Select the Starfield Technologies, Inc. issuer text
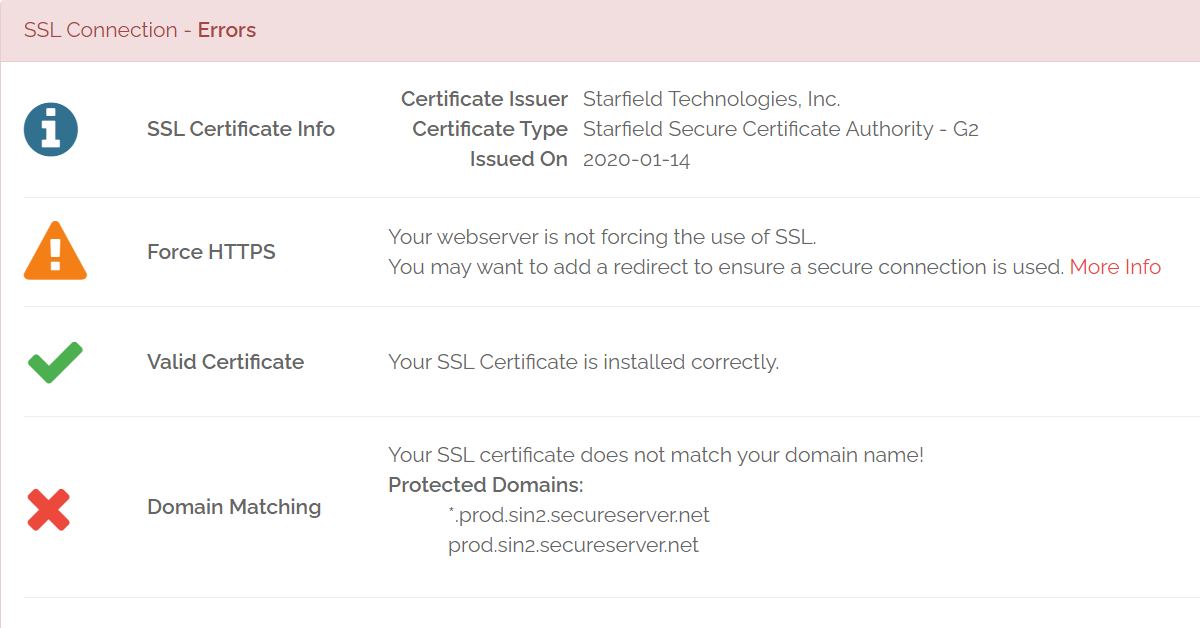Viewport: 1200px width, 628px height. tap(712, 99)
